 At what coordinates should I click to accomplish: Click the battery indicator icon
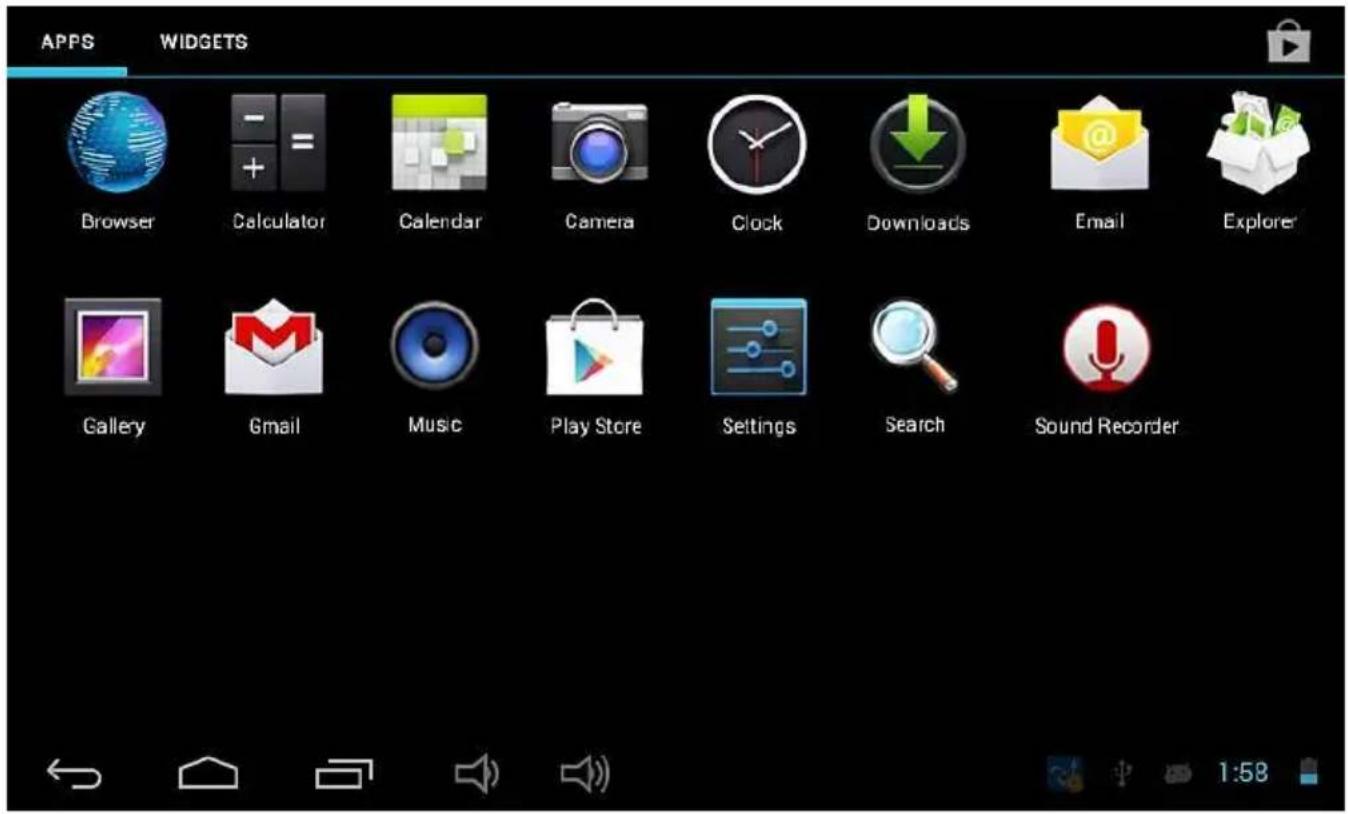1309,772
